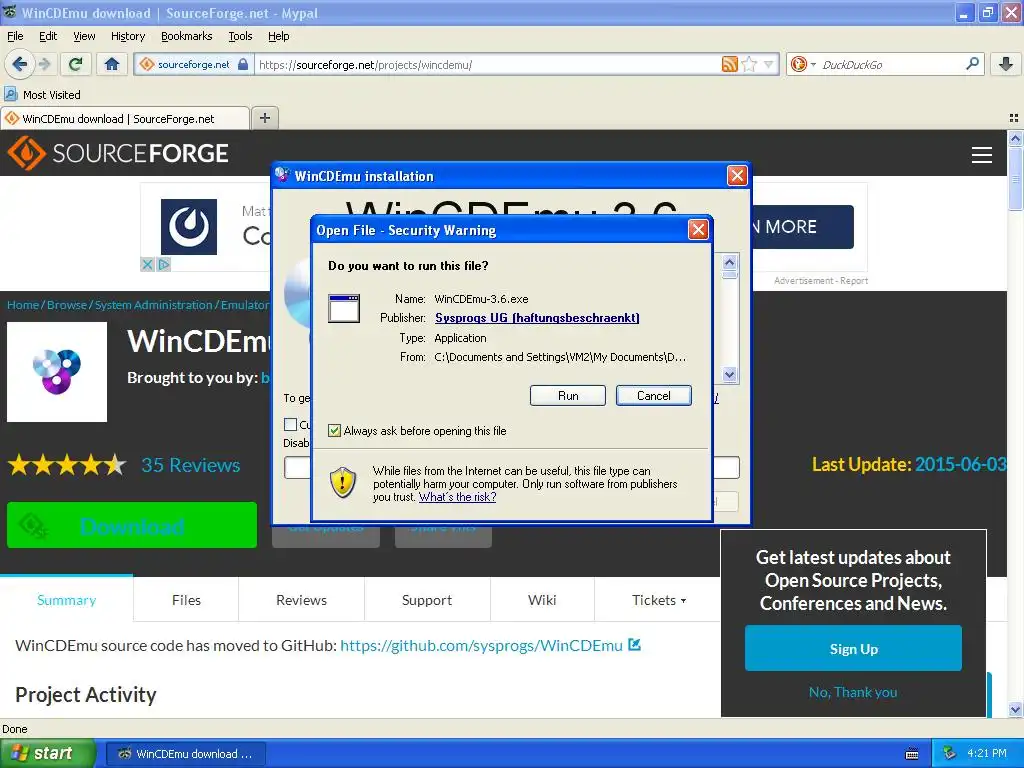Switch to the Reviews tab

click(x=301, y=600)
